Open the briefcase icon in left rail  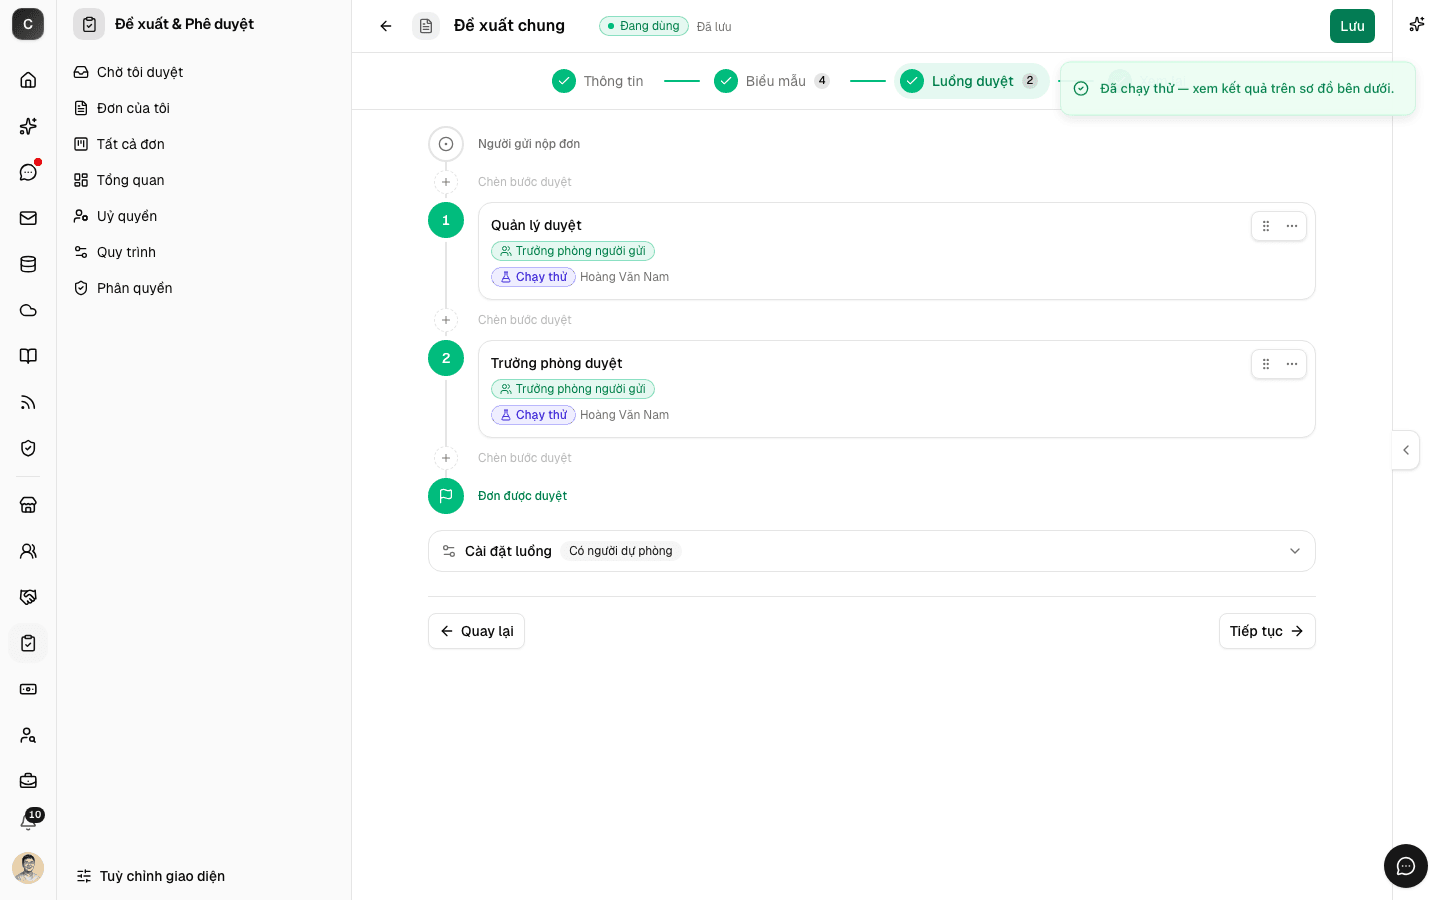28,781
